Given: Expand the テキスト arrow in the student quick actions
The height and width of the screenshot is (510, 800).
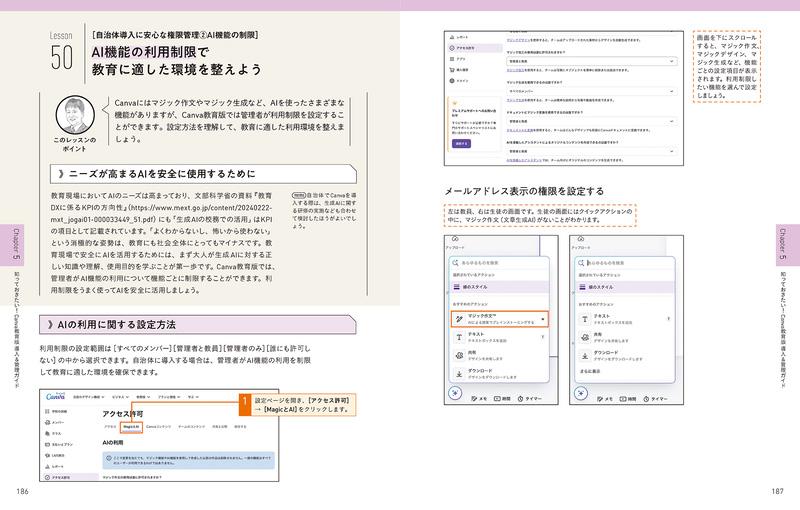Looking at the screenshot, I should click(668, 319).
